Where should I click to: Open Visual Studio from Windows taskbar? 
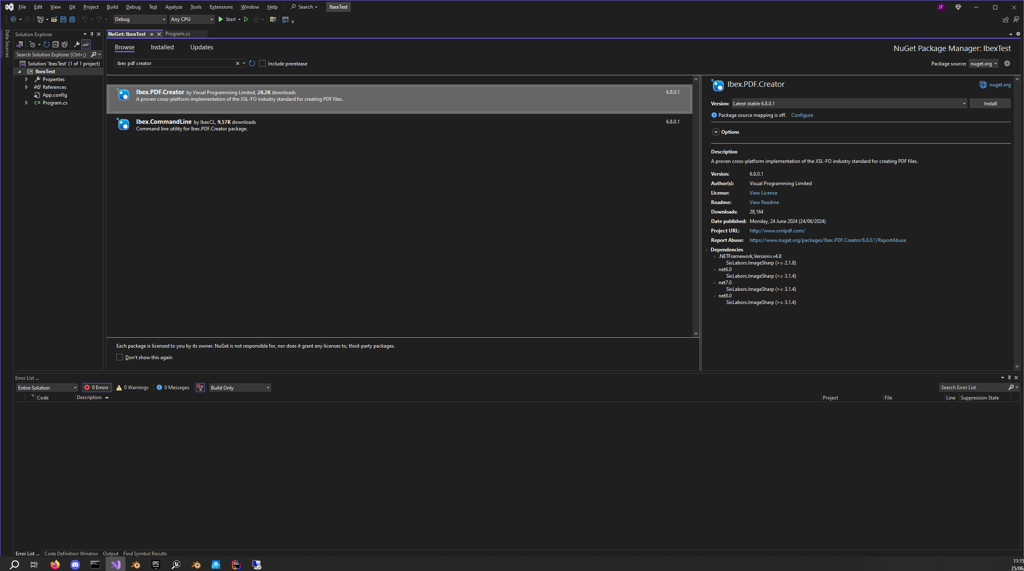click(x=116, y=565)
